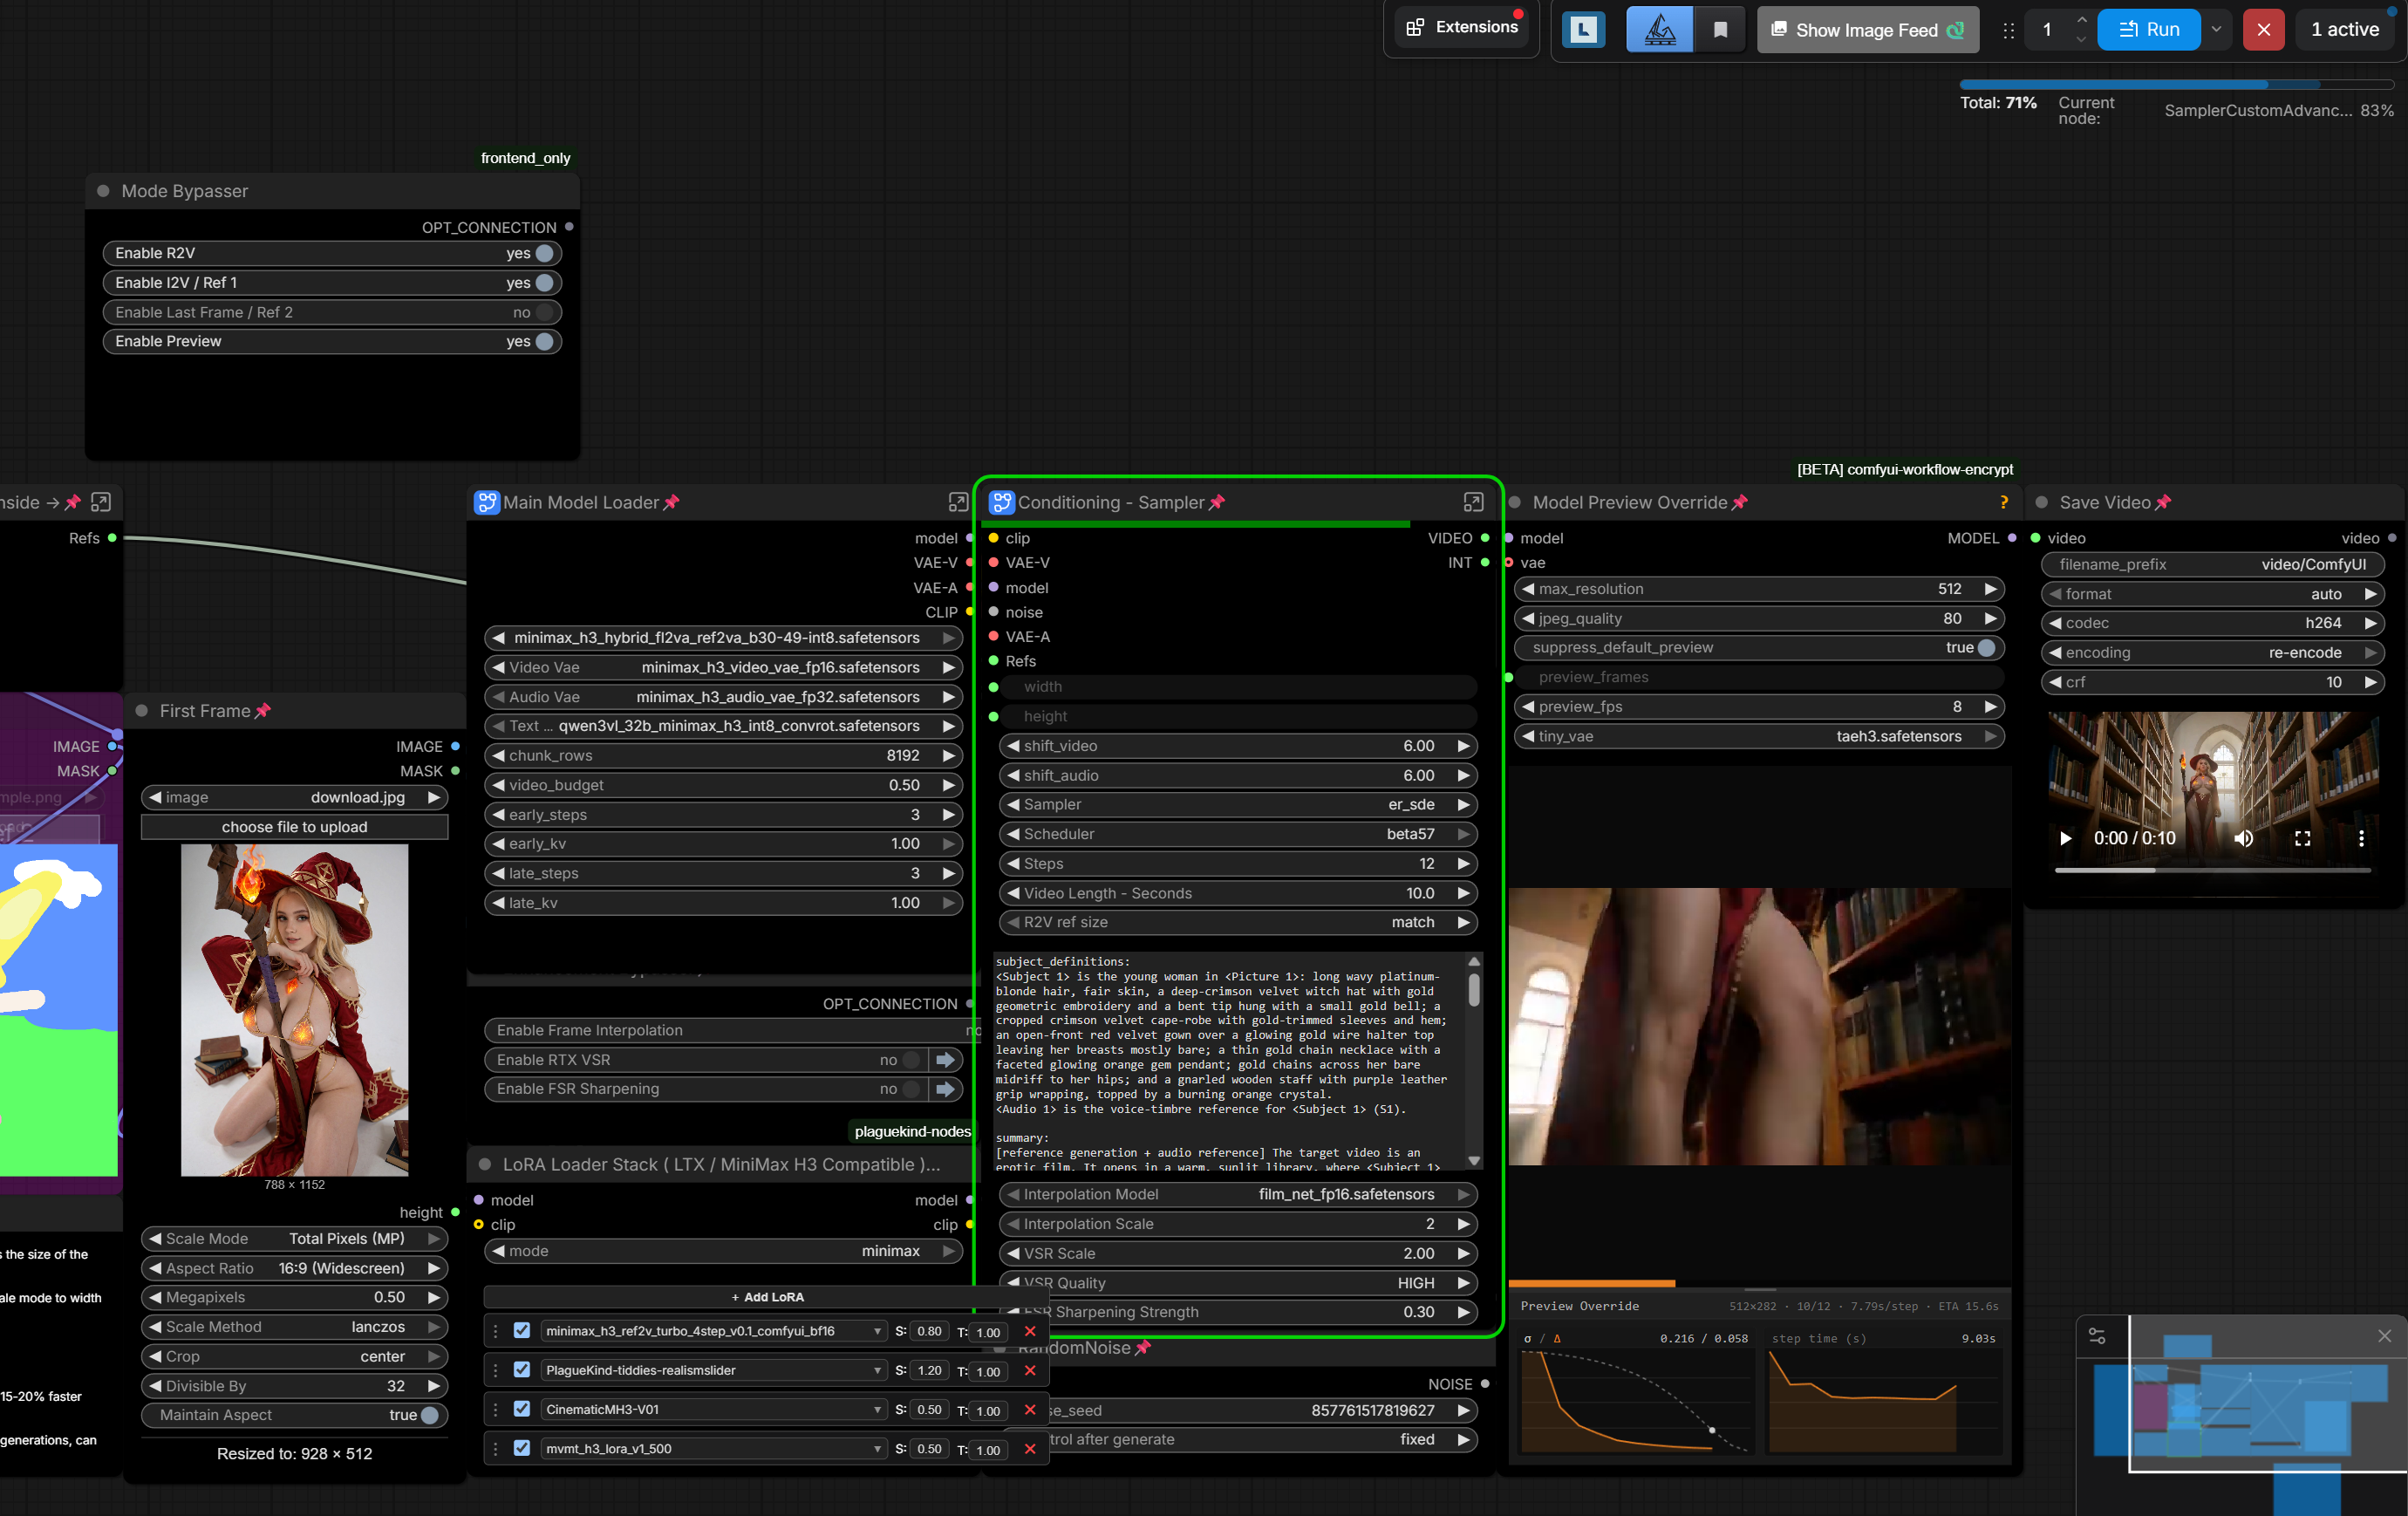
Task: Collapse the Save Video node
Action: [2041, 502]
